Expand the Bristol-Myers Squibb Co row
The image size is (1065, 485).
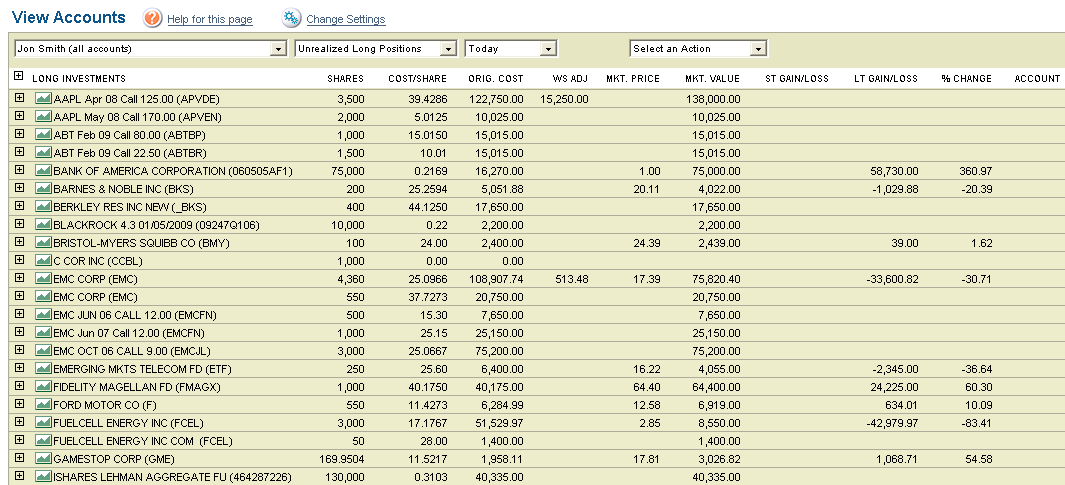click(19, 242)
